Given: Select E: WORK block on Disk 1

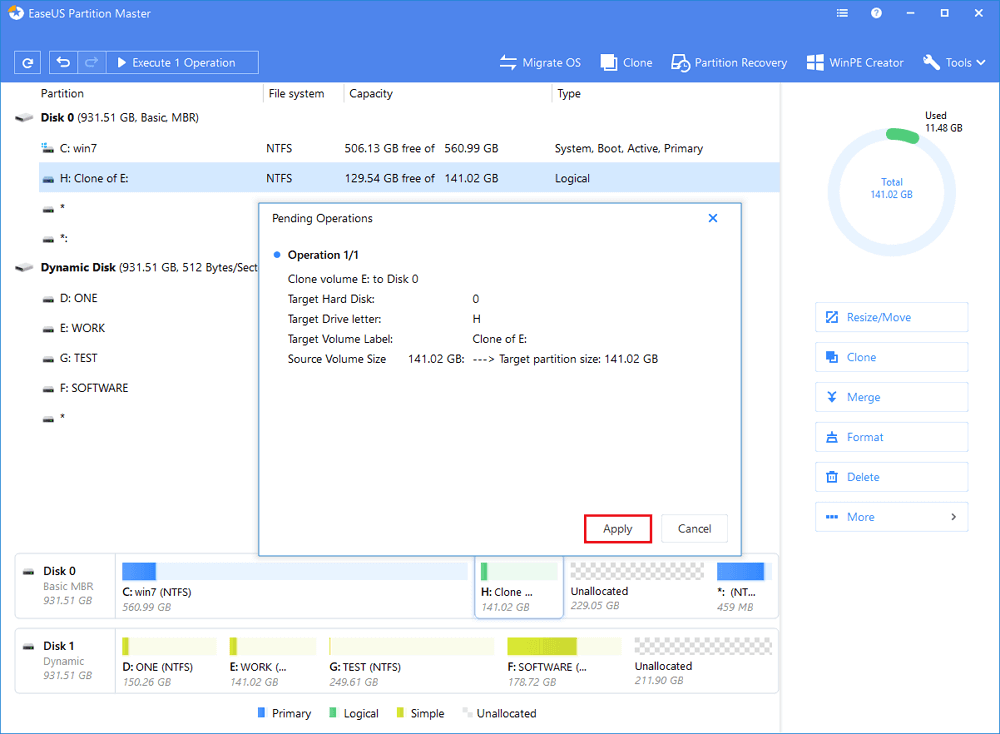Looking at the screenshot, I should click(x=272, y=661).
